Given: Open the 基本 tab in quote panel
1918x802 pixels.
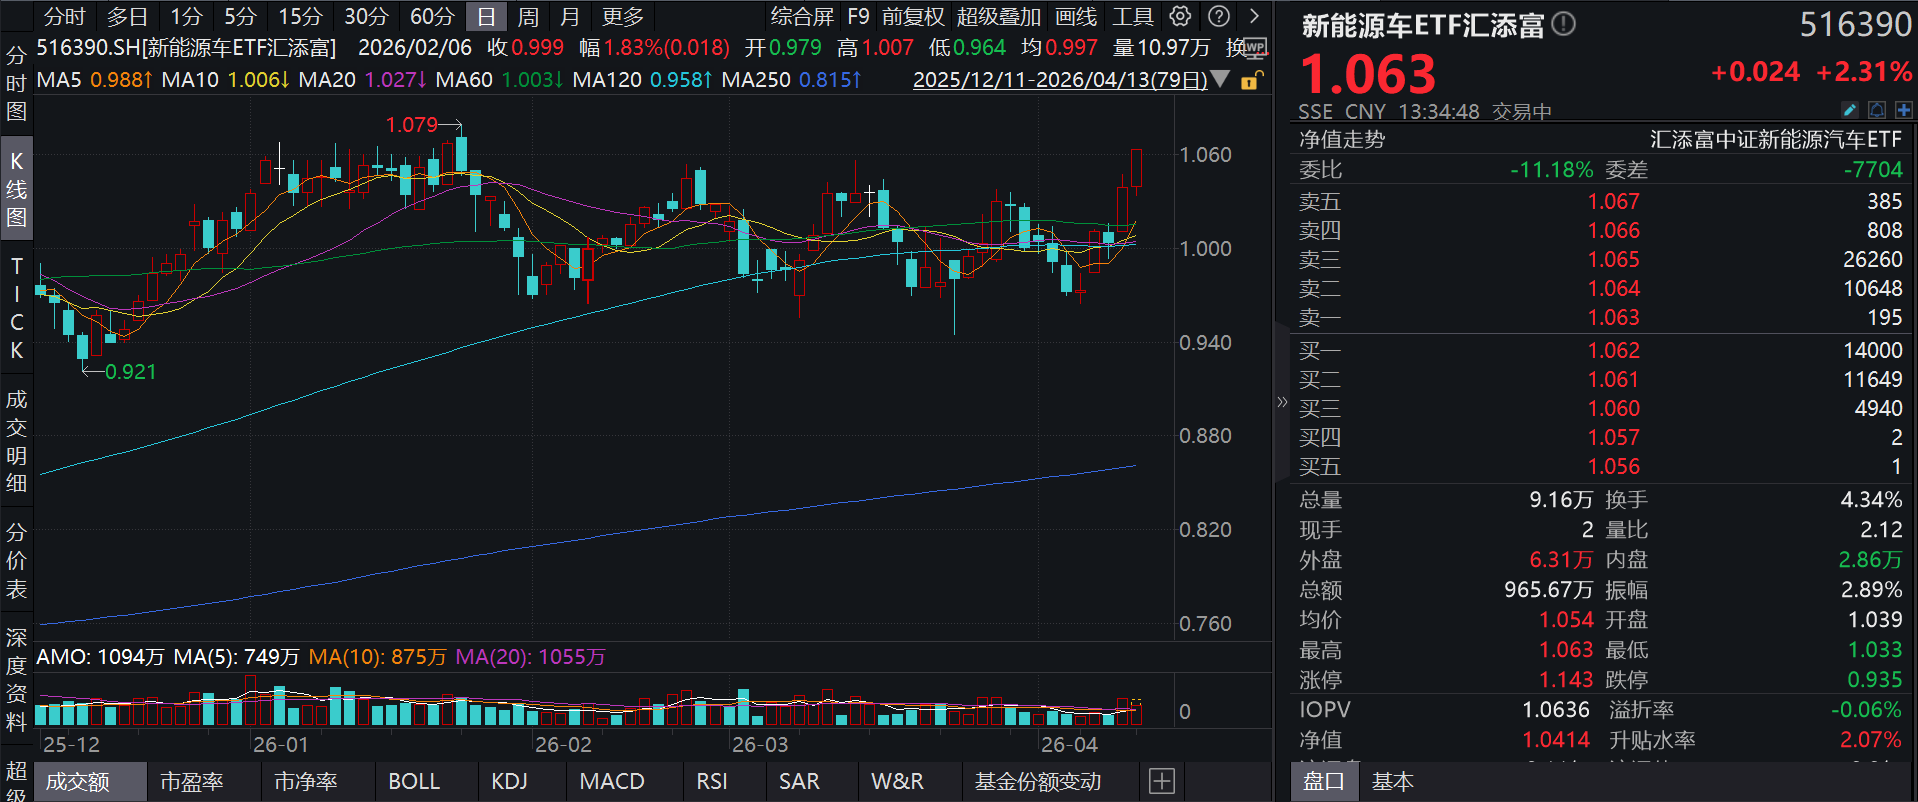Looking at the screenshot, I should point(1392,781).
